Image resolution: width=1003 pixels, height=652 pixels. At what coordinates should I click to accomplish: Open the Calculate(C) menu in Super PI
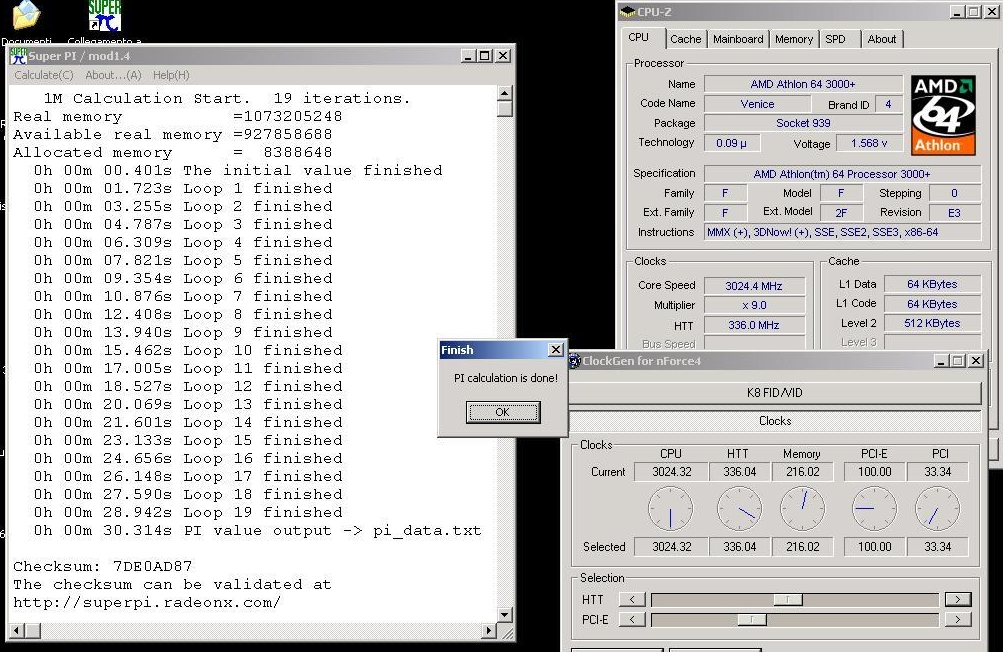43,75
